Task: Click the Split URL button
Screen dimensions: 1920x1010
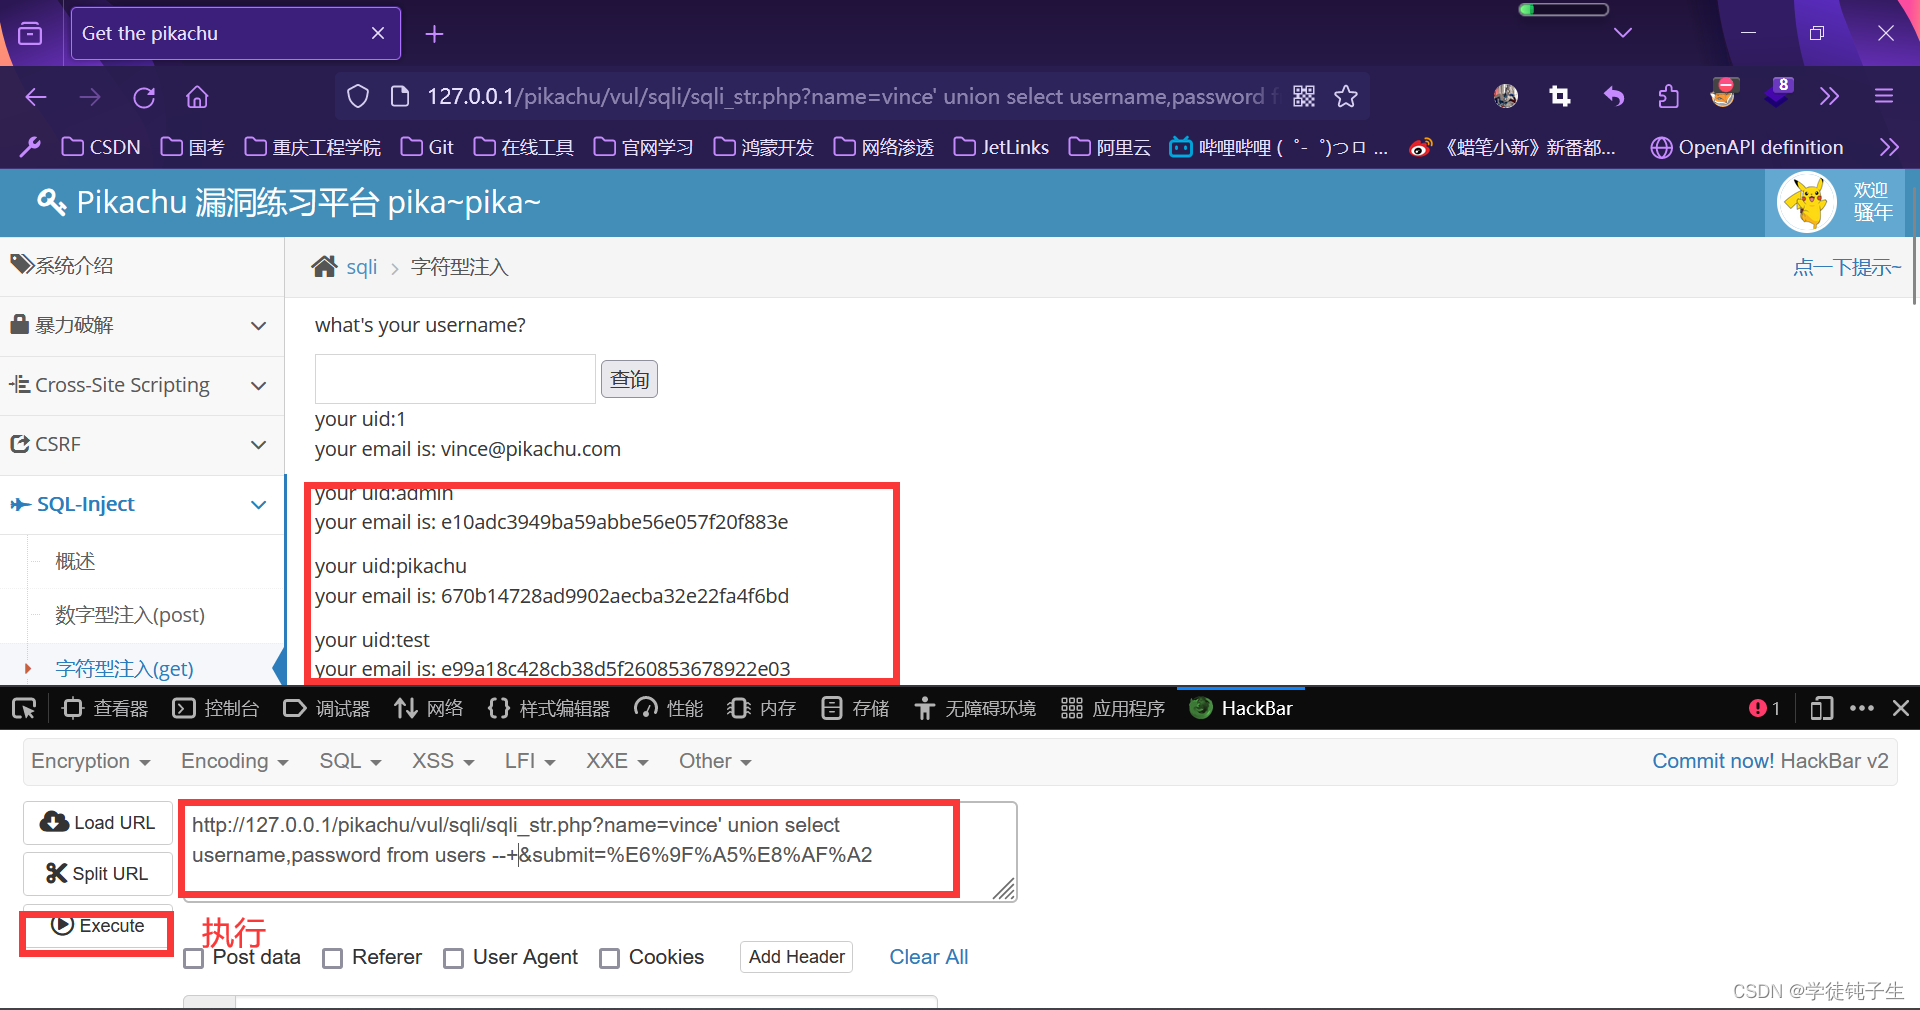Action: pos(98,874)
